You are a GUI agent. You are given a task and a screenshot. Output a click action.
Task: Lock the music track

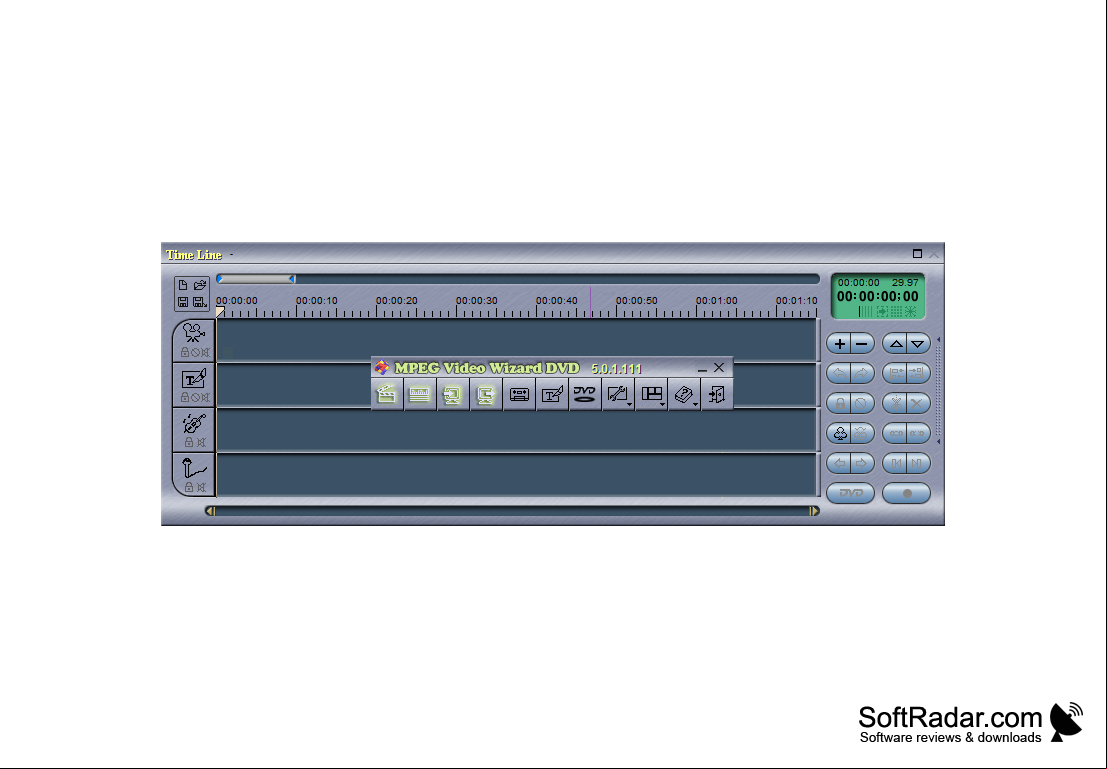[x=189, y=442]
